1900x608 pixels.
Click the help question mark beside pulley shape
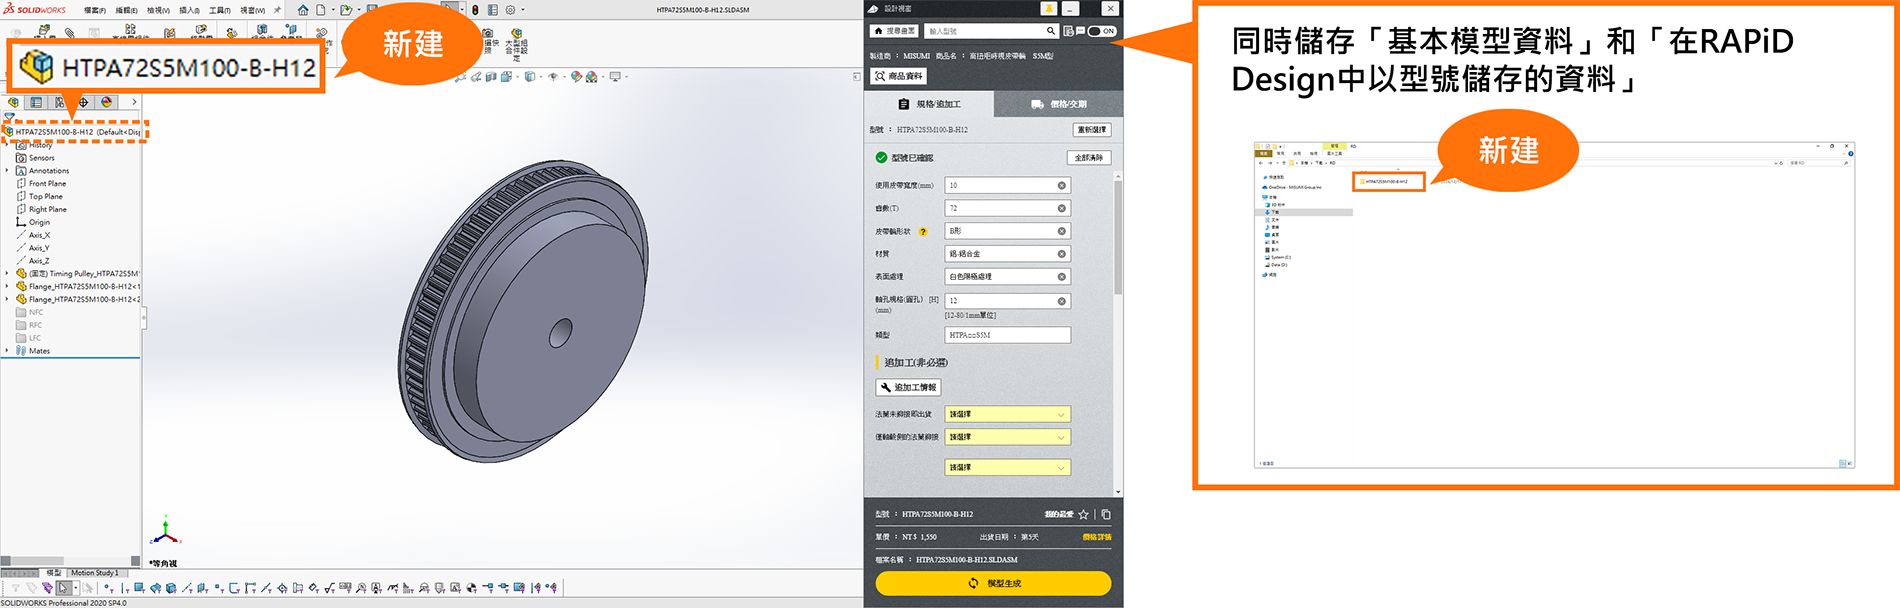[923, 232]
